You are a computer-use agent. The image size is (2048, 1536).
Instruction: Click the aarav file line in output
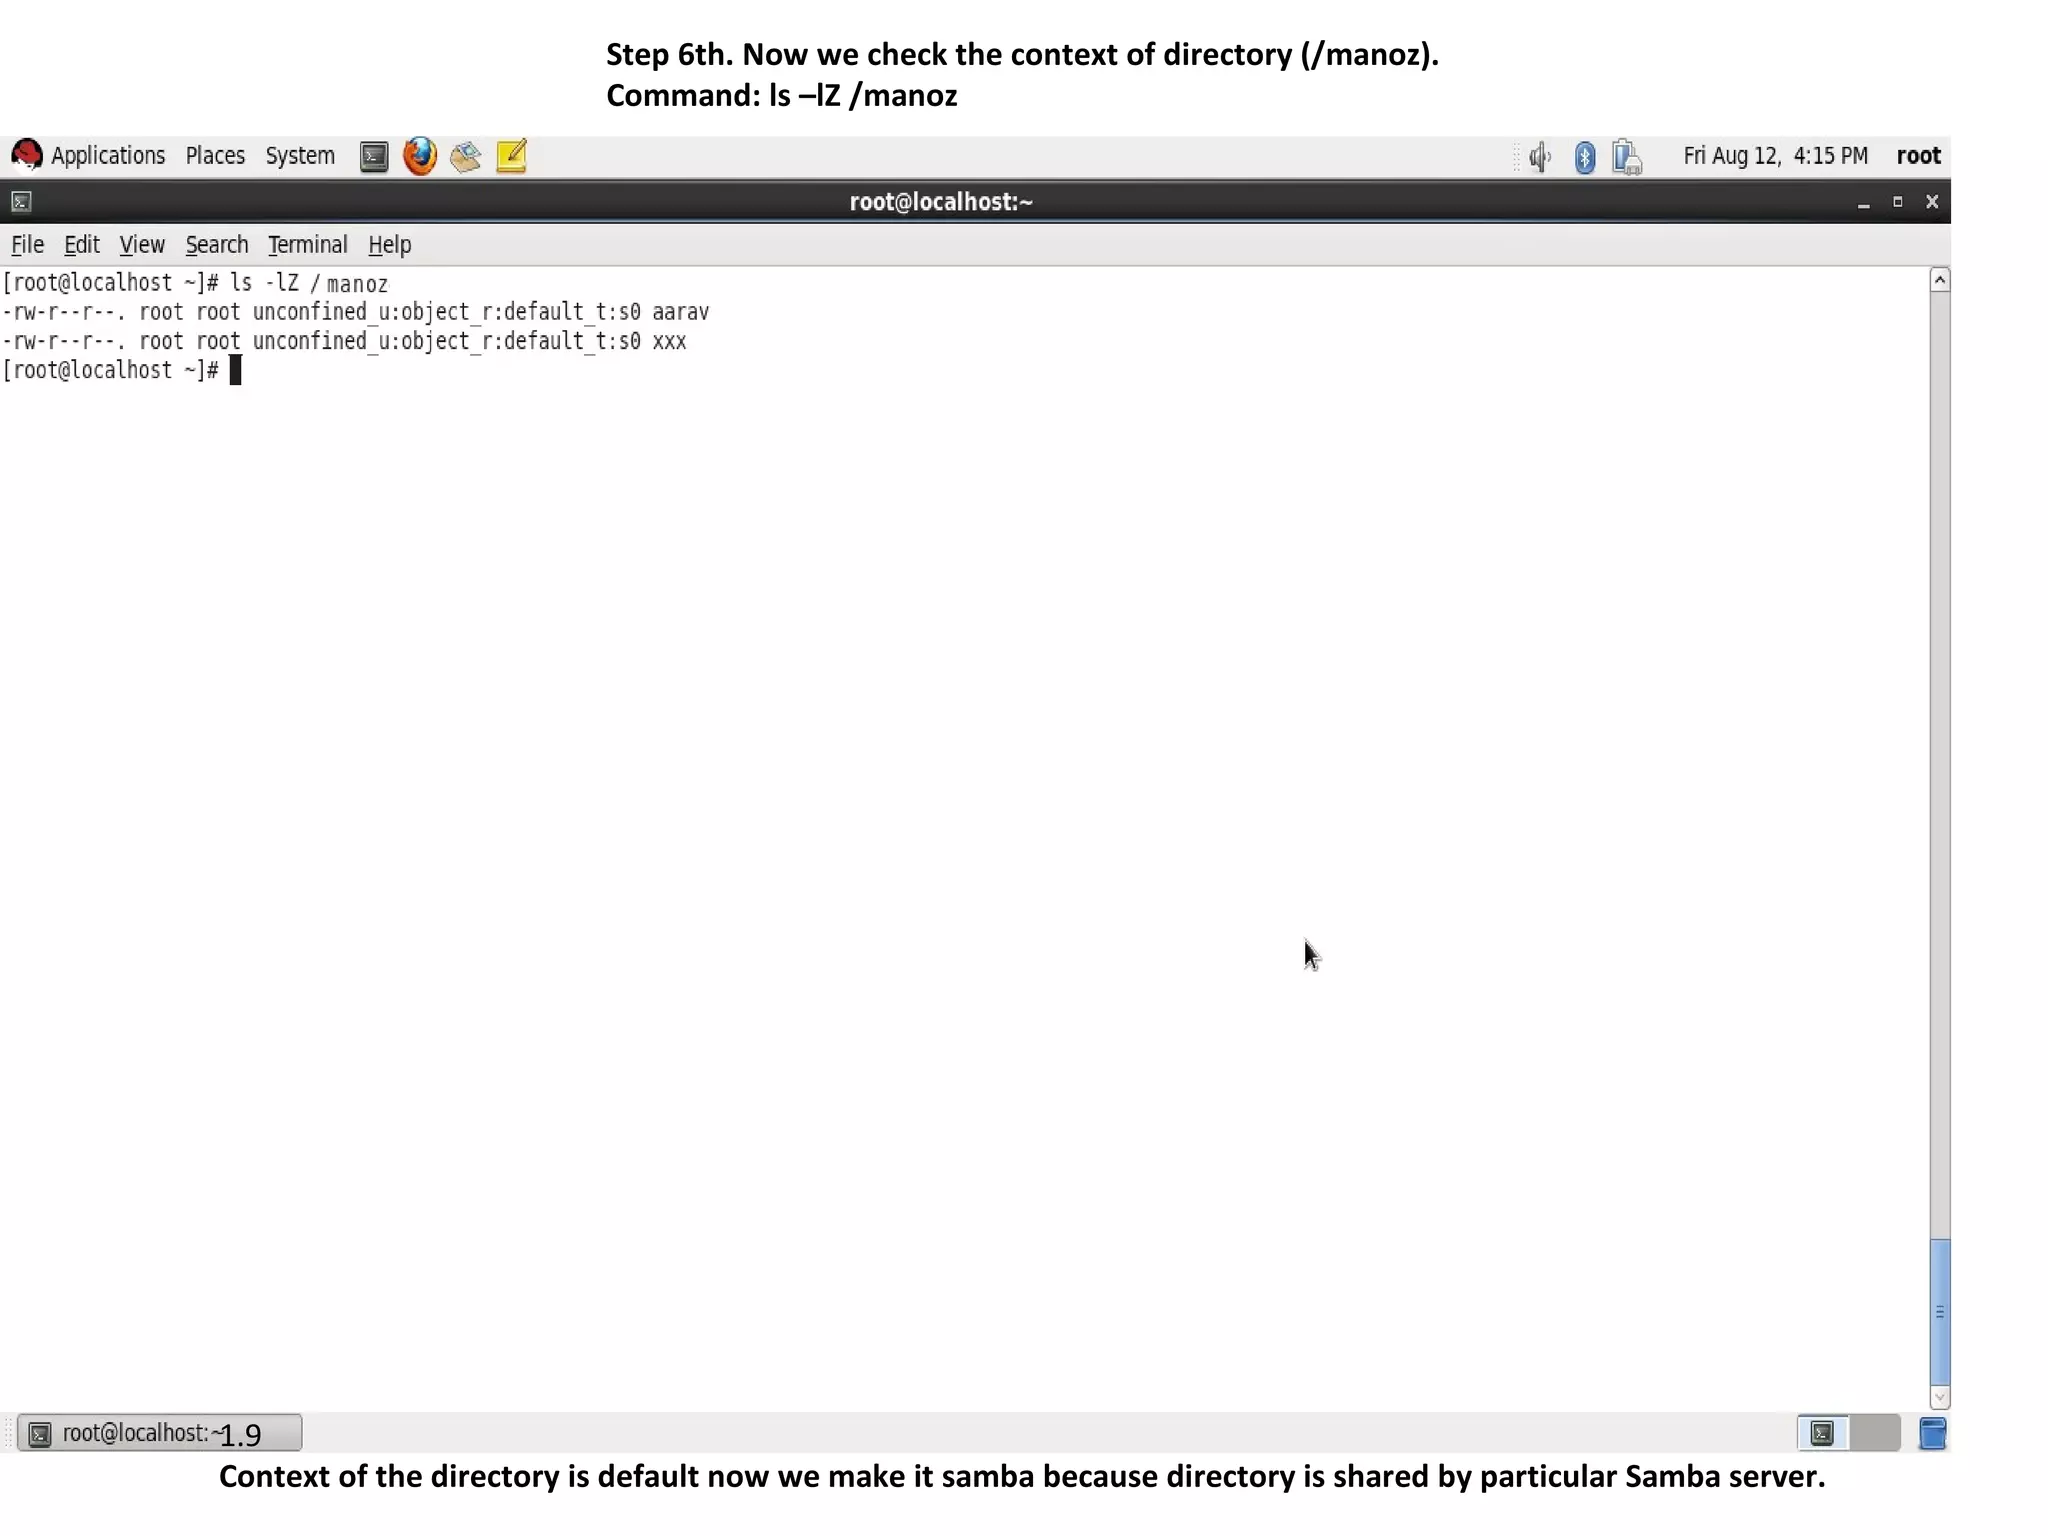point(356,313)
